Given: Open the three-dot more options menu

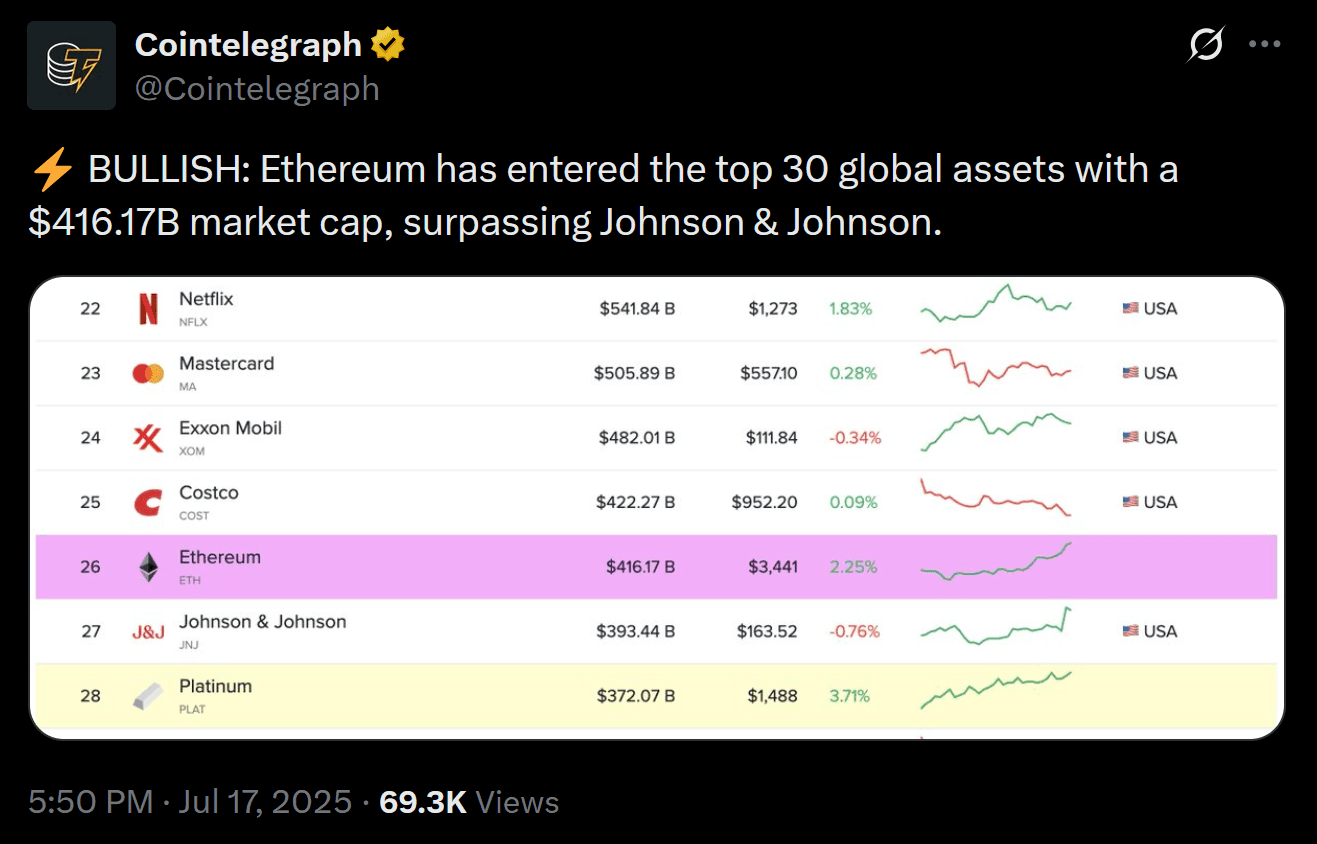Looking at the screenshot, I should point(1265,45).
